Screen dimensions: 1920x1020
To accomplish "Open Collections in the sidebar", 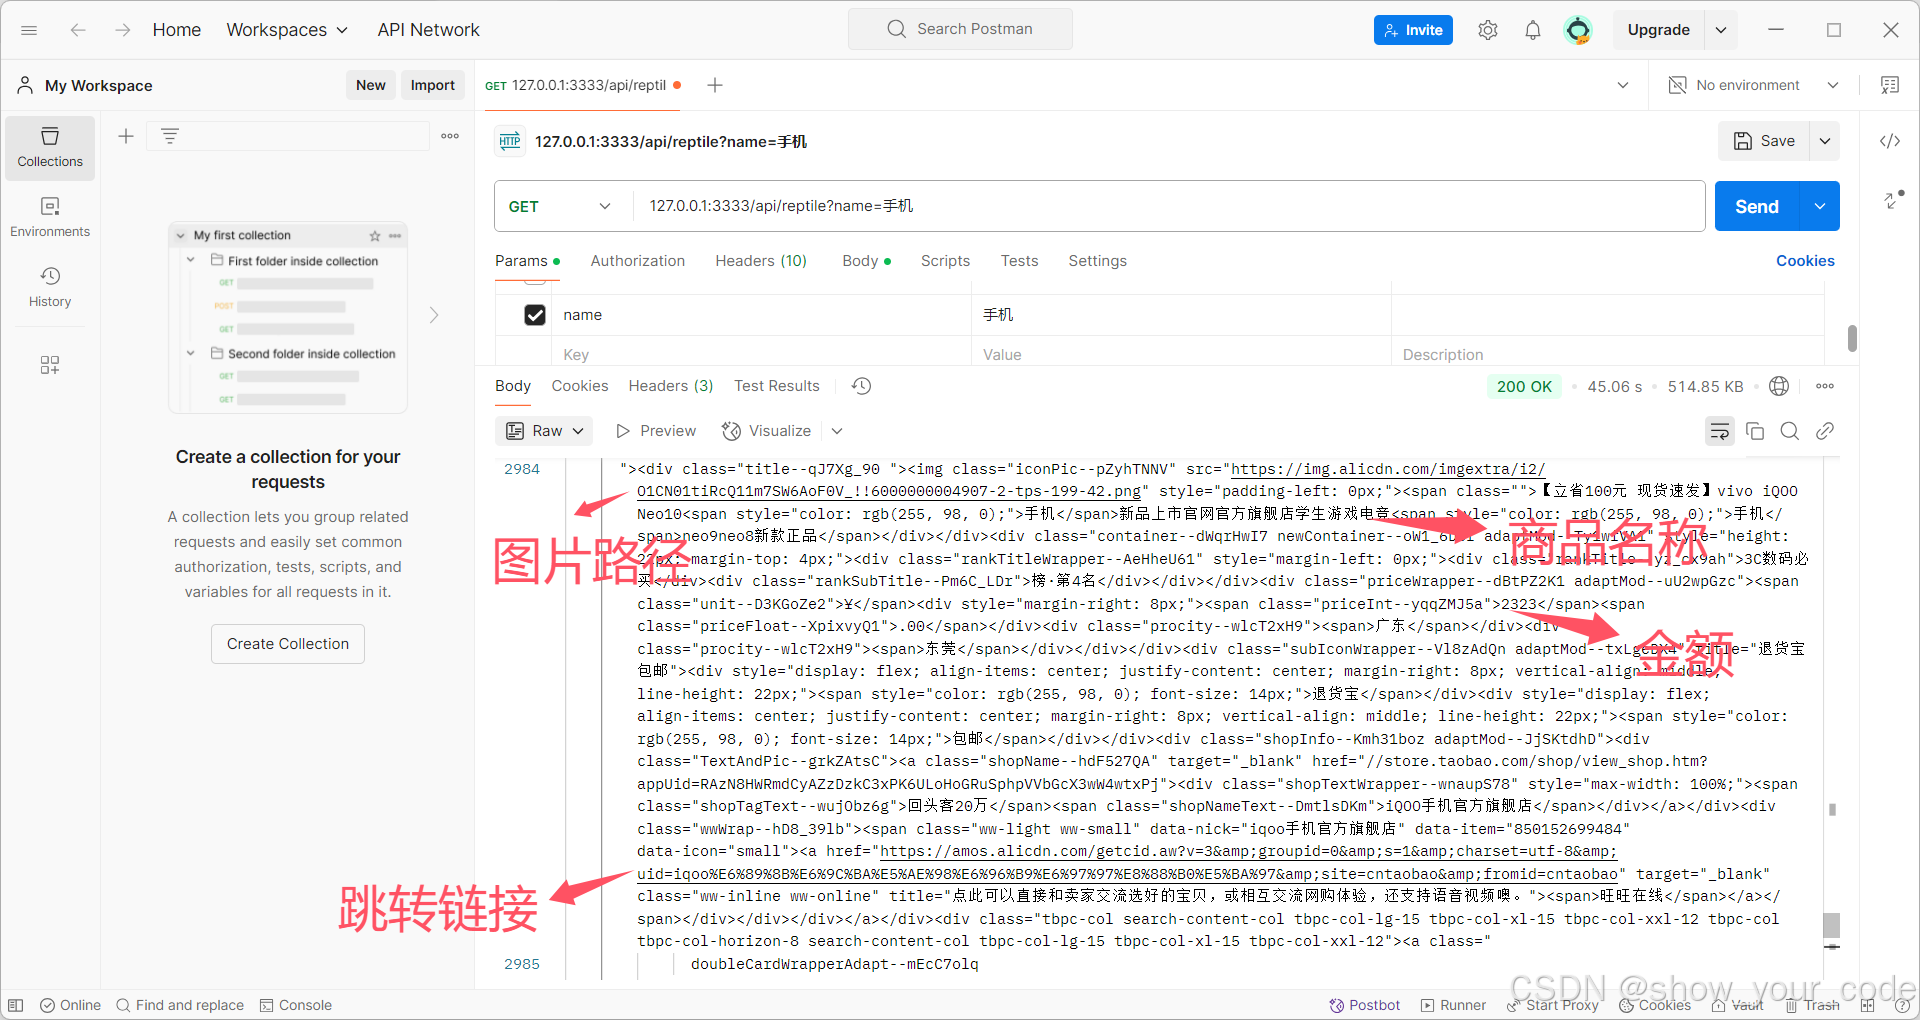I will tap(50, 148).
